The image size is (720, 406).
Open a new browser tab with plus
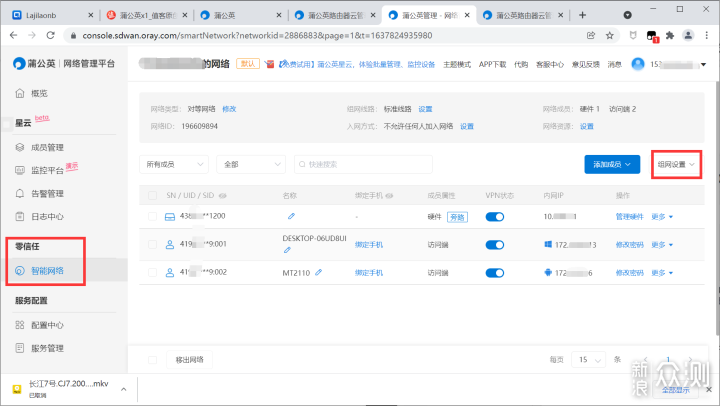tap(582, 15)
